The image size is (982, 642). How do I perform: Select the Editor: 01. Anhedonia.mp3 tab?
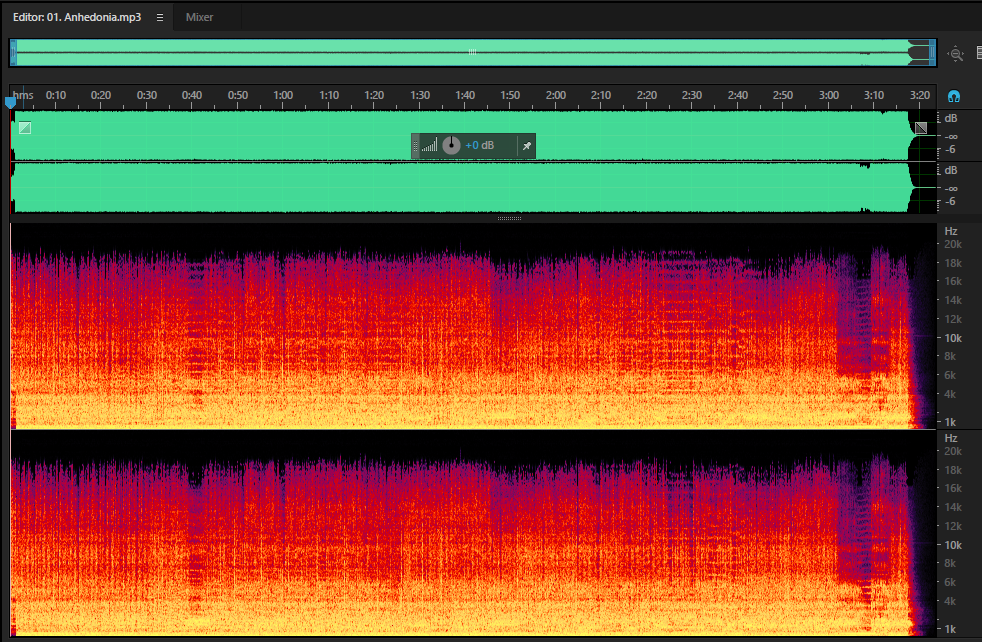pos(77,17)
